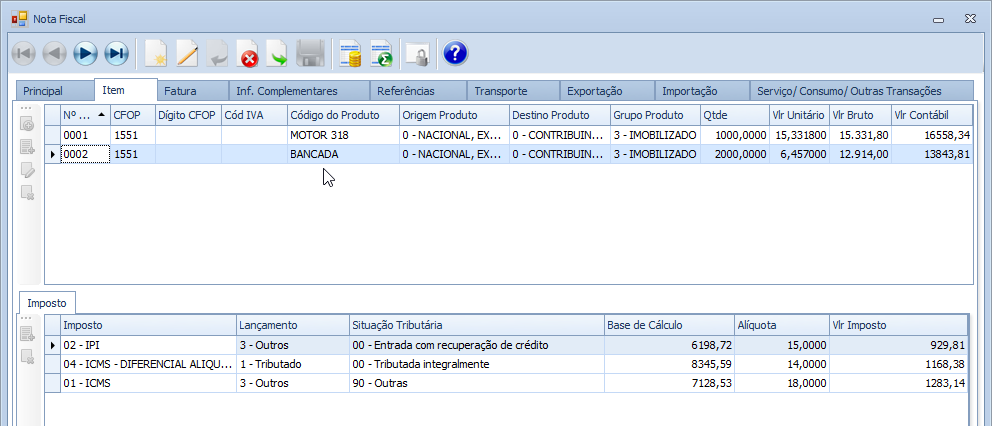Viewport: 992px width, 426px height.
Task: Create a new Nota Fiscal record
Action: 156,53
